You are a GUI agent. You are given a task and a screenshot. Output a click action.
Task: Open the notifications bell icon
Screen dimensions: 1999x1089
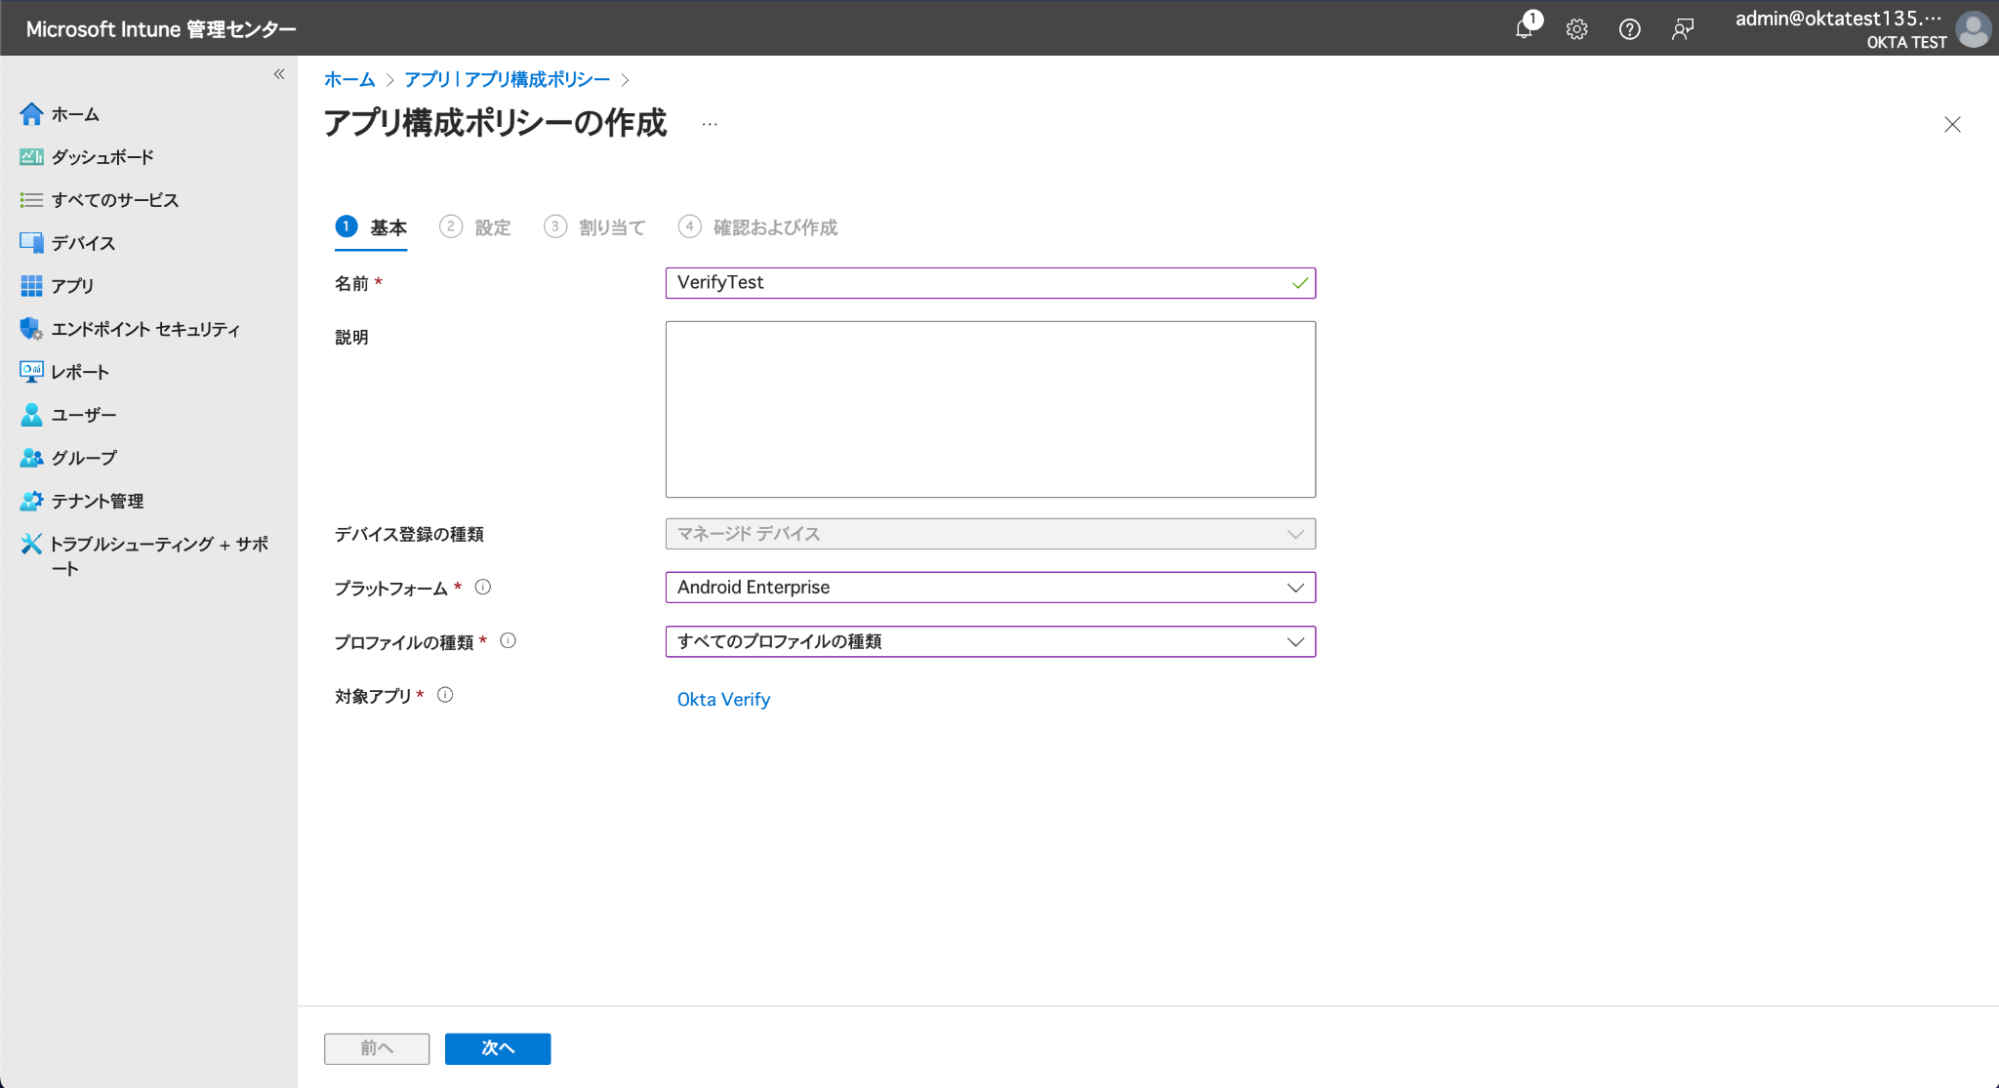(1524, 28)
